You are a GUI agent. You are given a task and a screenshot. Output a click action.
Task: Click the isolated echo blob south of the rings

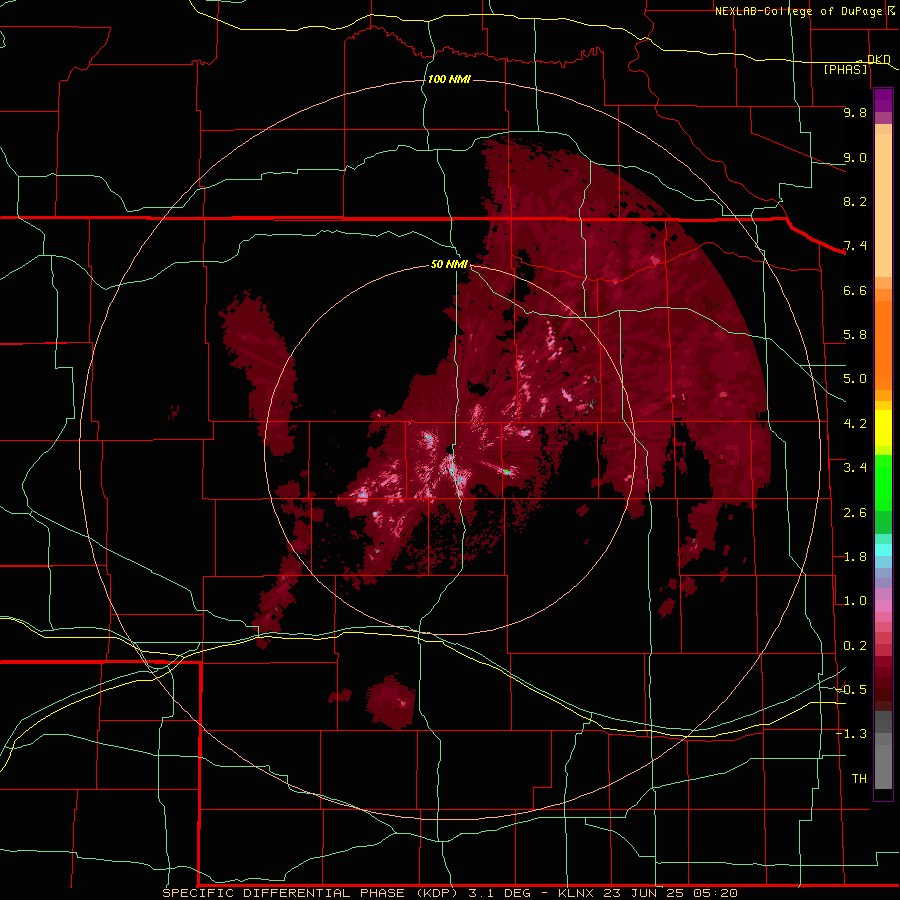[391, 703]
